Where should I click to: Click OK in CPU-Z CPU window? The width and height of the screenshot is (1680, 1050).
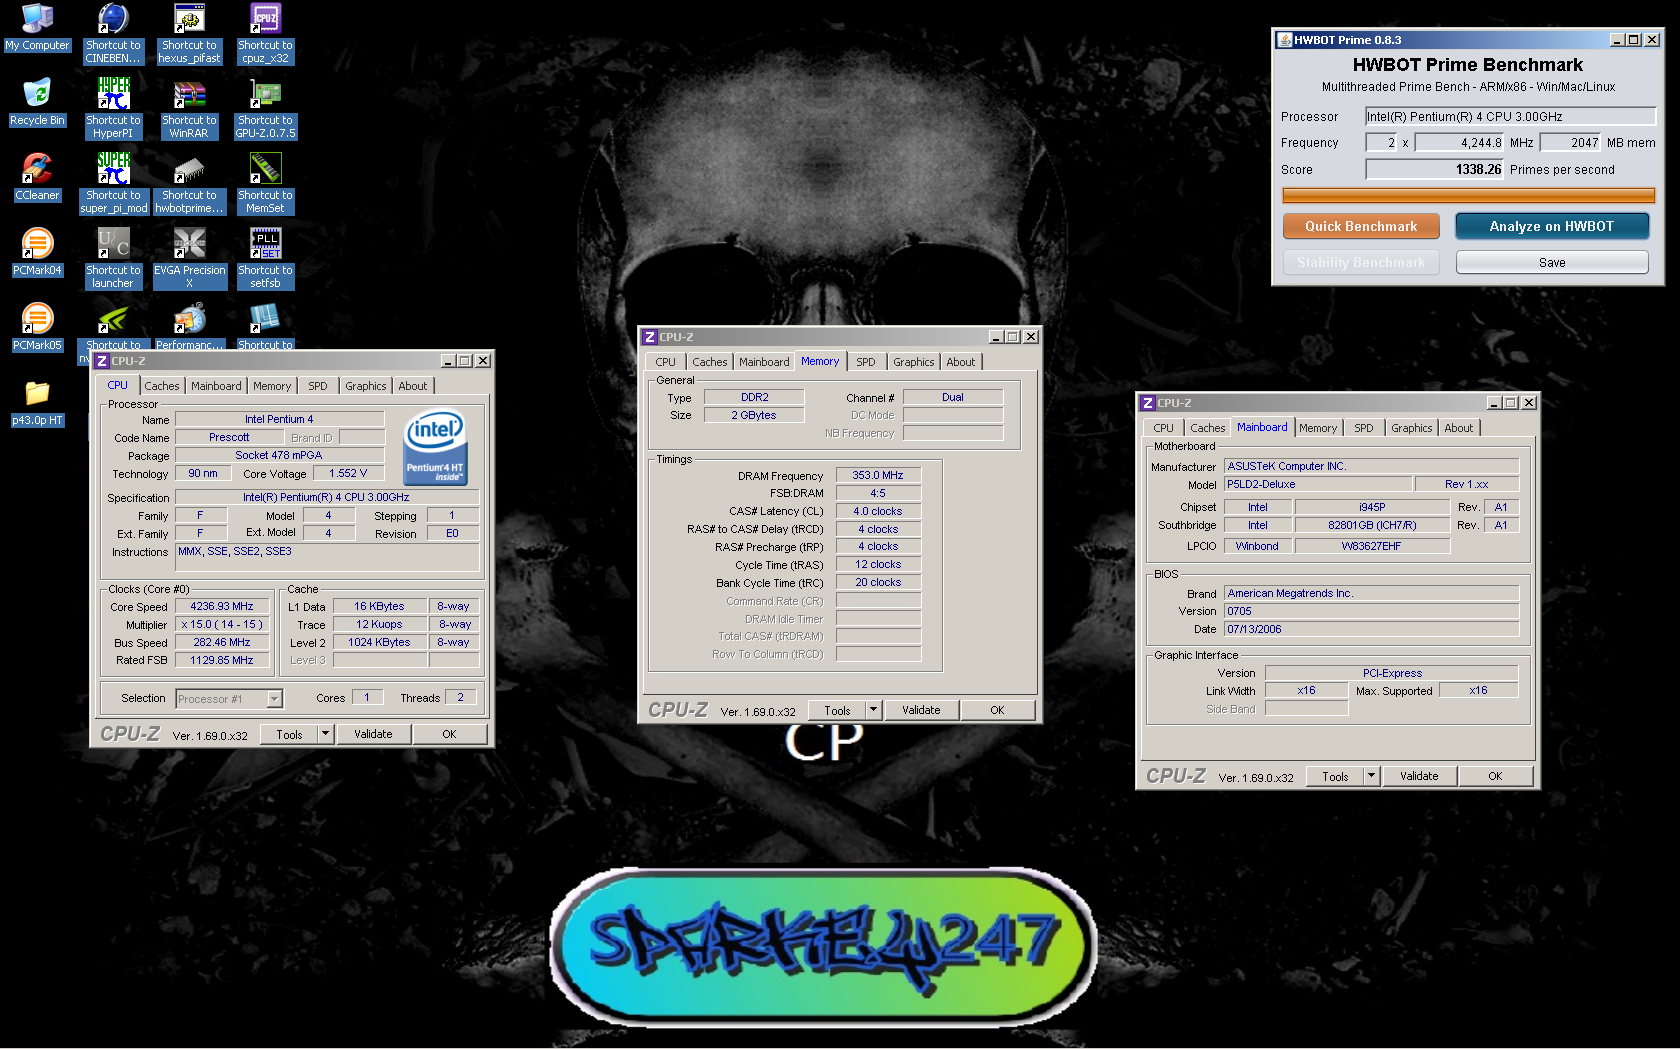(449, 734)
